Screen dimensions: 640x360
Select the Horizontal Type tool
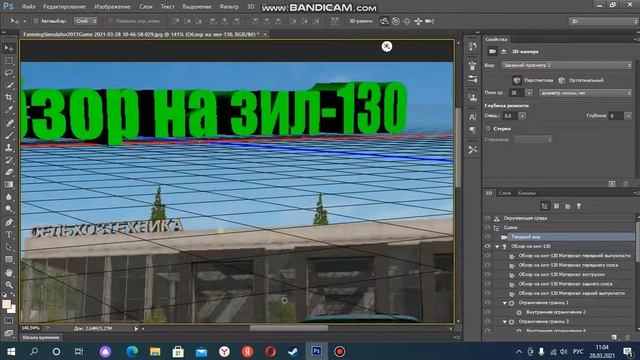9,235
